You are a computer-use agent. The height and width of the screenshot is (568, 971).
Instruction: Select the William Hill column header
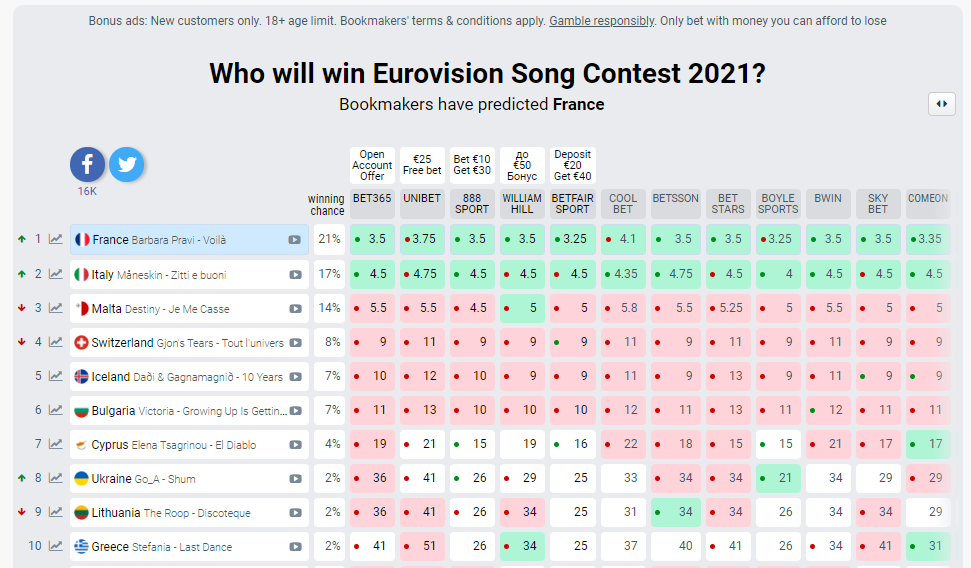pyautogui.click(x=522, y=204)
